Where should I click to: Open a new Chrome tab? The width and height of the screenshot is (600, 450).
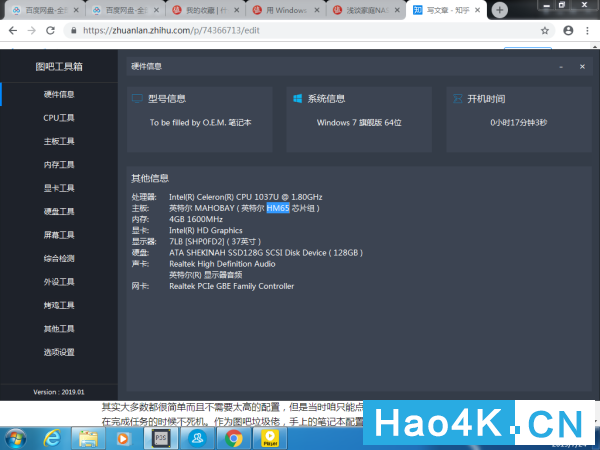click(499, 10)
